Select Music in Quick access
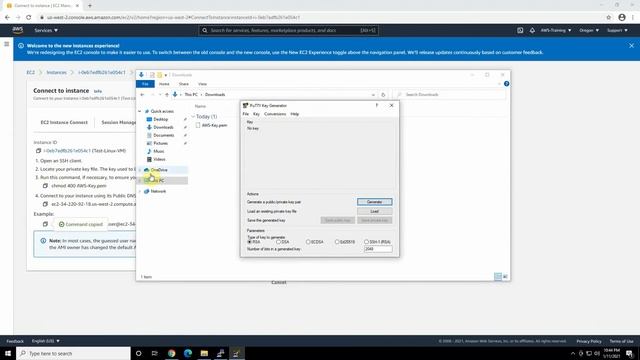This screenshot has height=360, width=640. click(158, 151)
